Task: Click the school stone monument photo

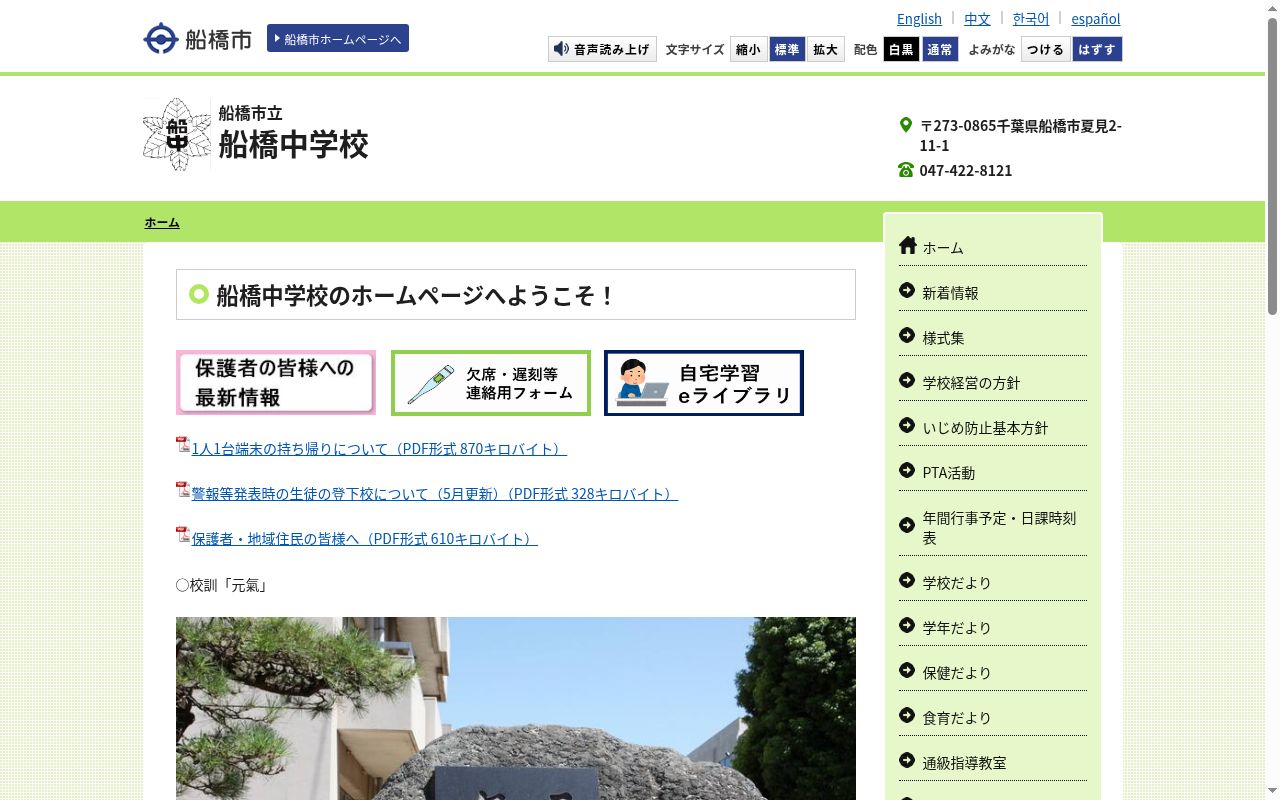Action: [x=516, y=708]
